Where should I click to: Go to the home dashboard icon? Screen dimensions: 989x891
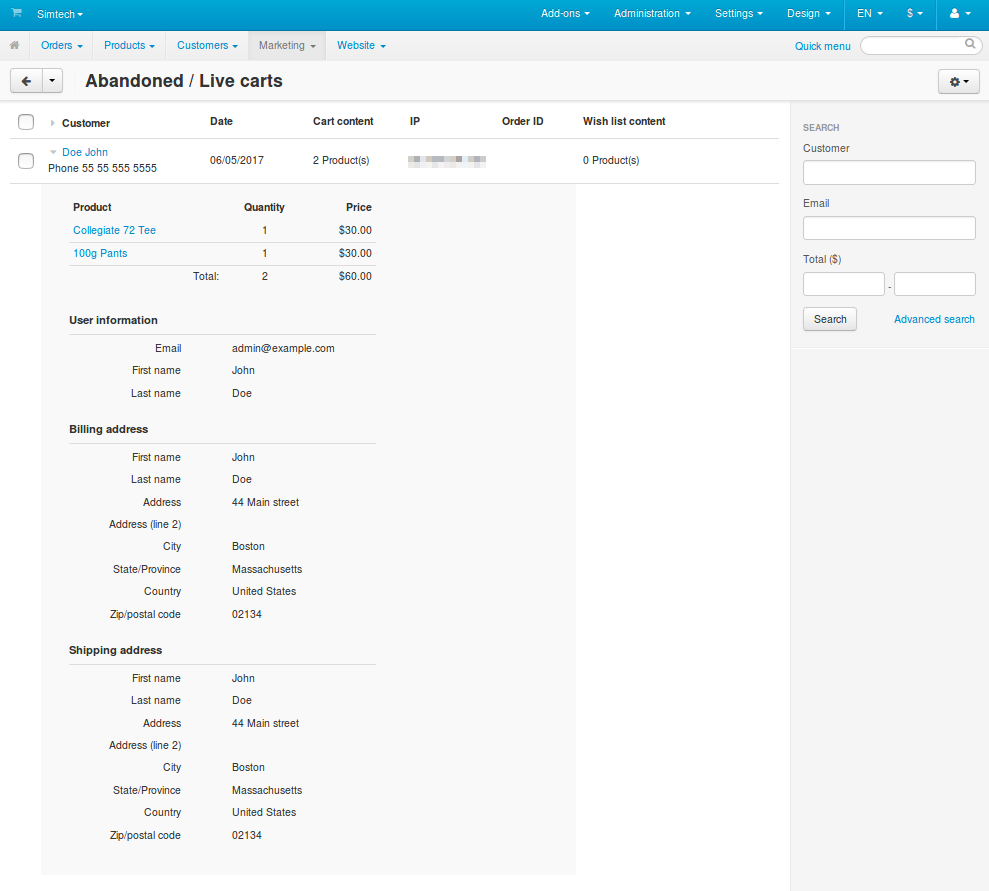pos(15,45)
